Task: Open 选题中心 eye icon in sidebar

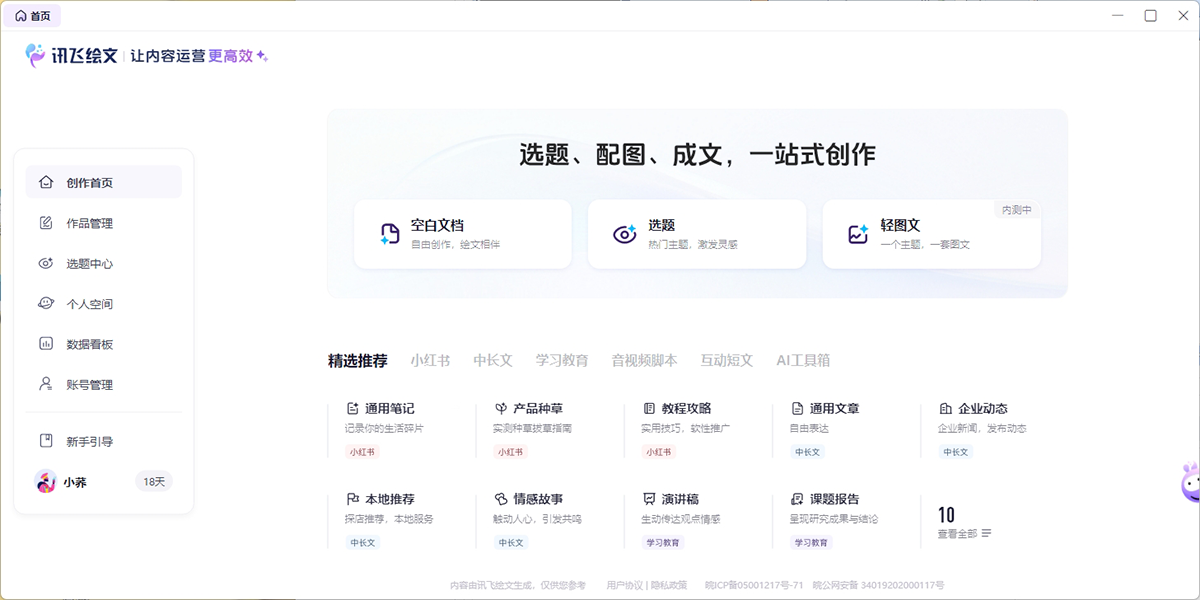Action: (45, 264)
